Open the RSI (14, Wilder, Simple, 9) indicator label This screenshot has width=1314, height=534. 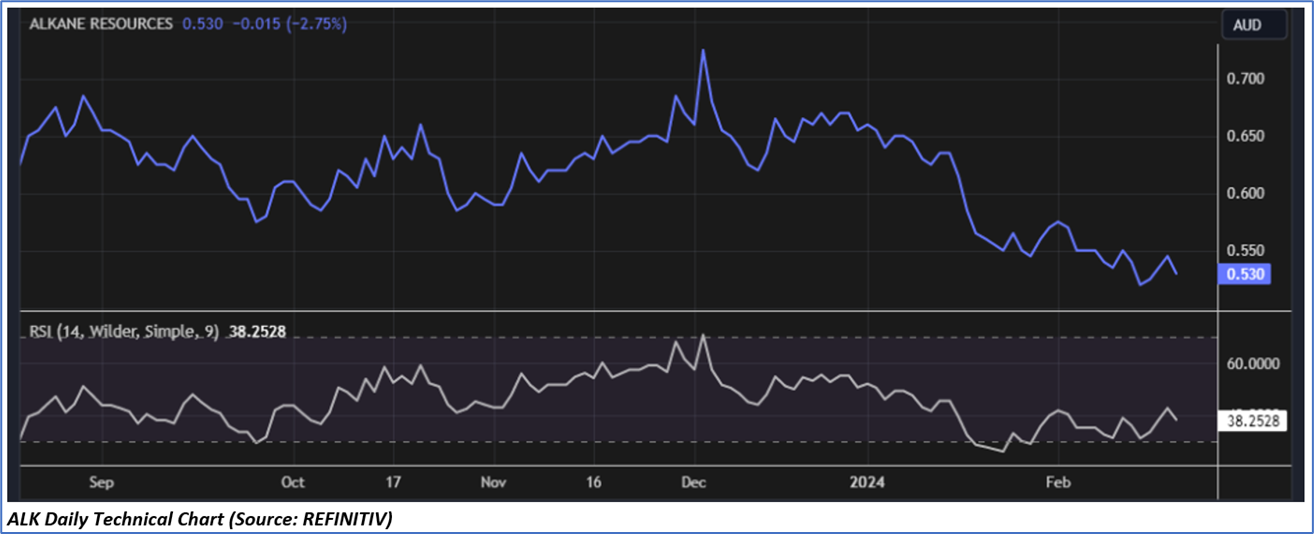click(x=123, y=332)
